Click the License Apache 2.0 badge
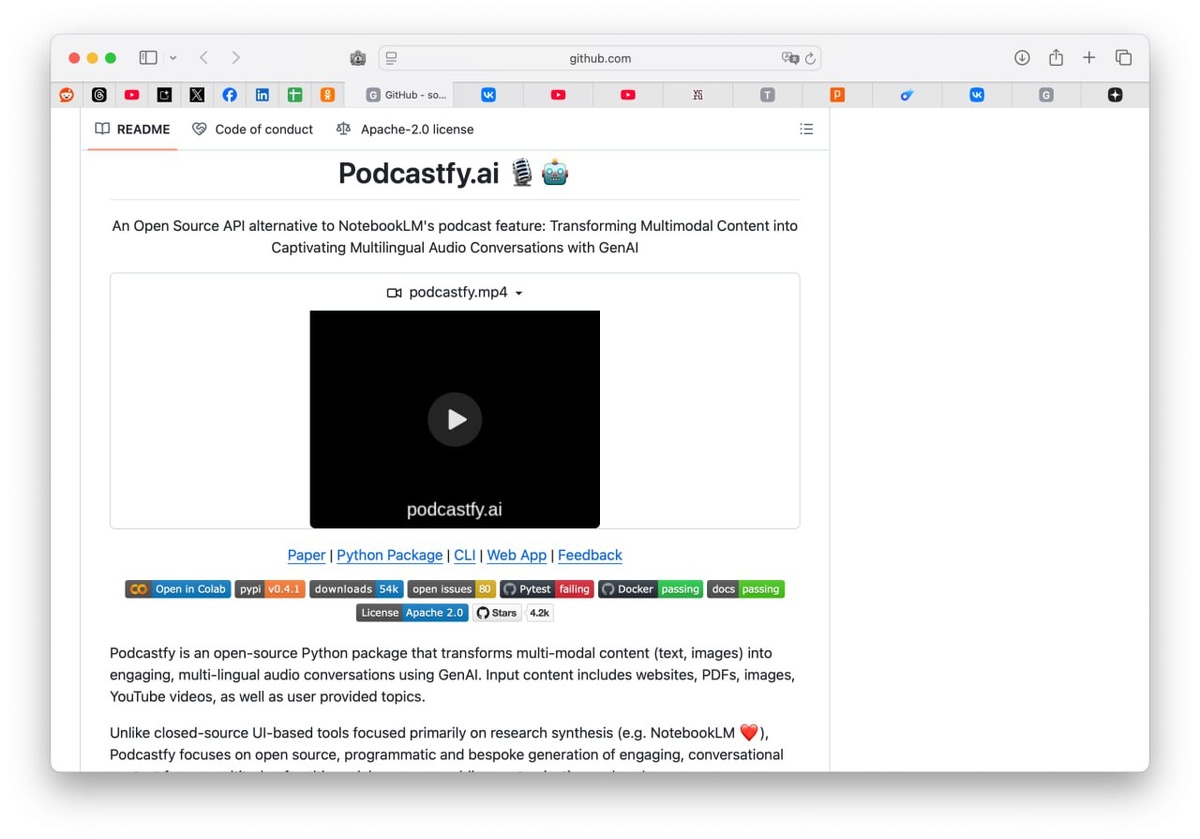The height and width of the screenshot is (839, 1200). coord(412,612)
